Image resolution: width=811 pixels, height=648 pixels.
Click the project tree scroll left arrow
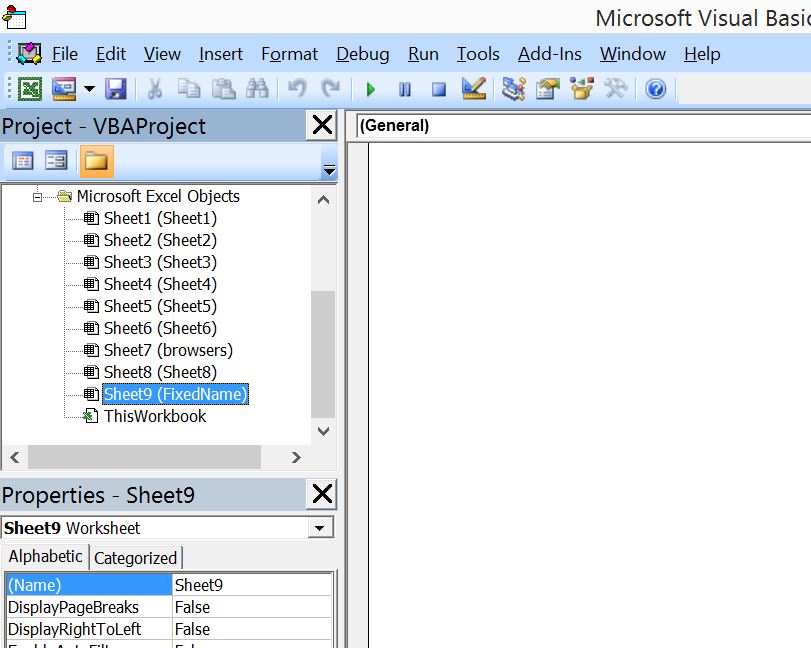click(15, 457)
